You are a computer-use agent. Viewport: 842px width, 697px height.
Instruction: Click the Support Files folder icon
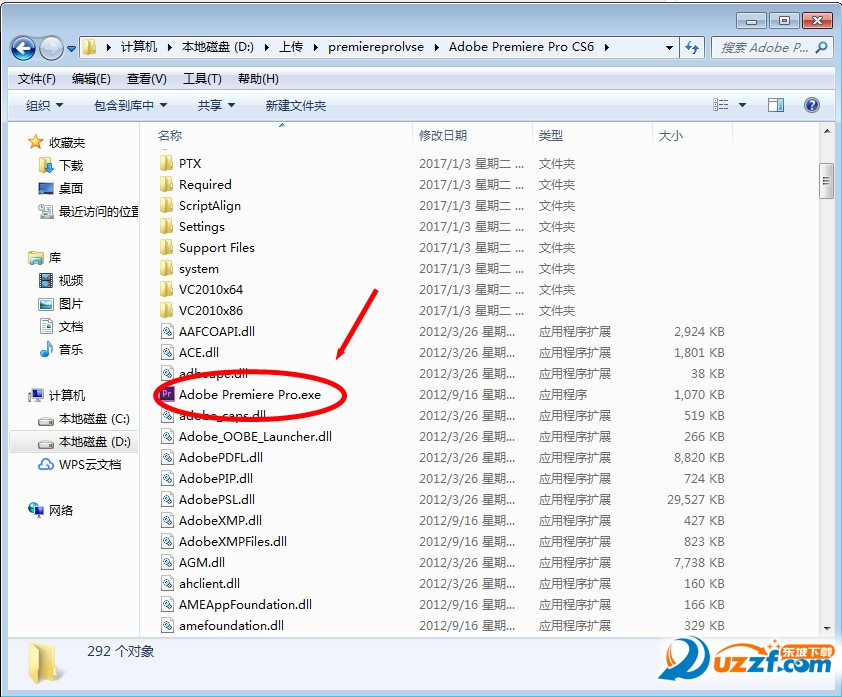(166, 247)
